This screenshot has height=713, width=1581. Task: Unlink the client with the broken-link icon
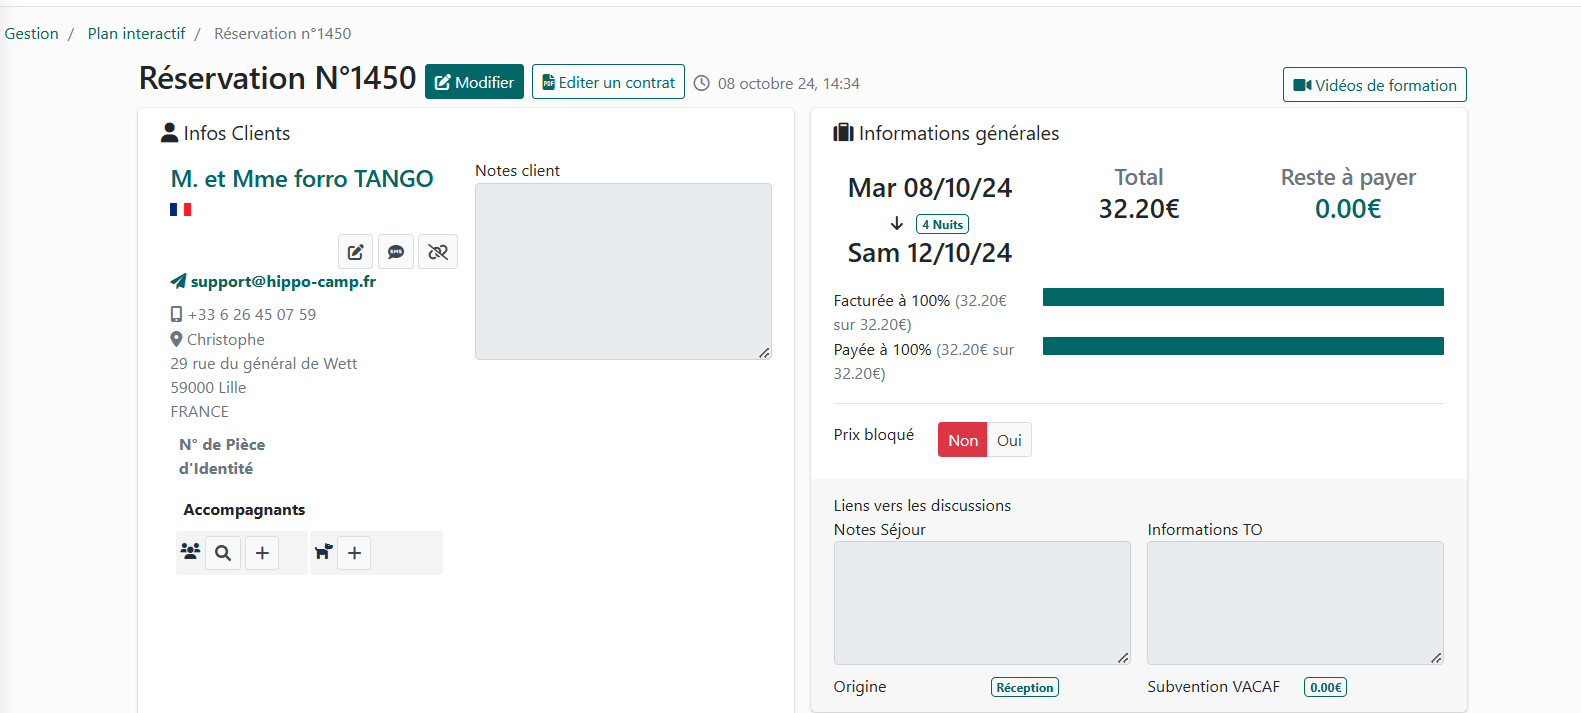(x=438, y=252)
